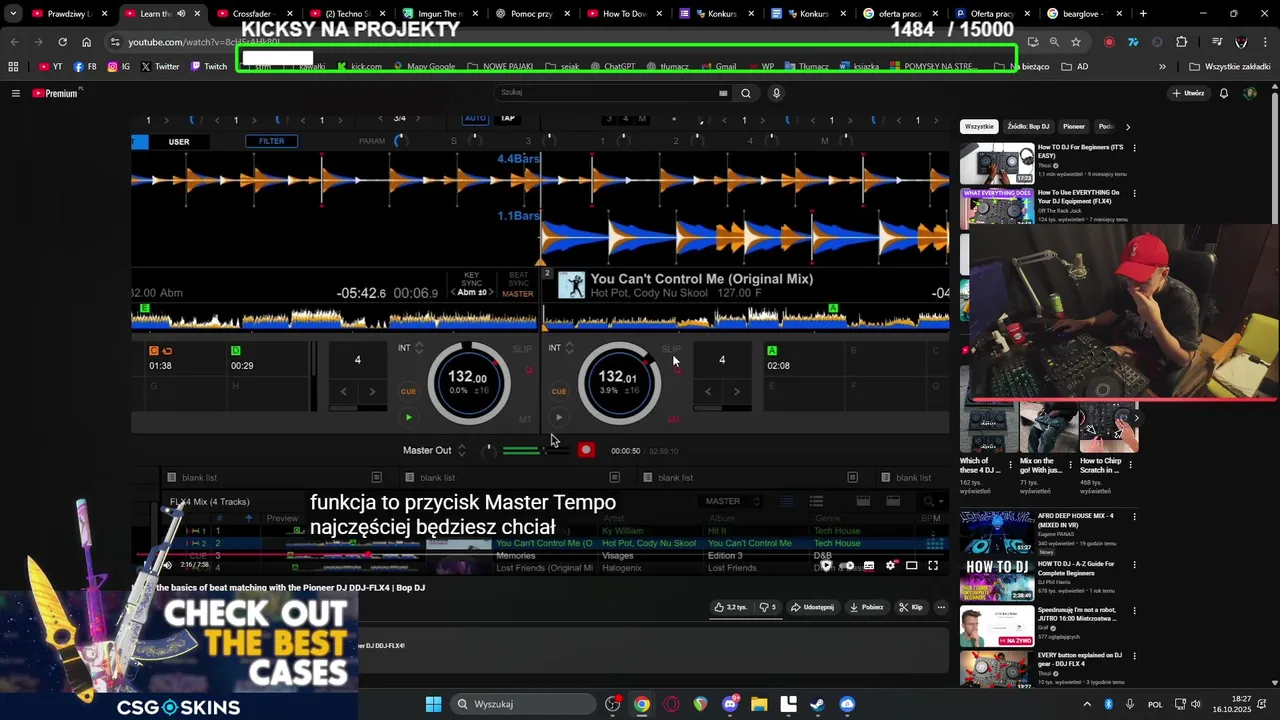Open the Twitch bookmark
Screen dimensions: 1280x720
(x=209, y=67)
